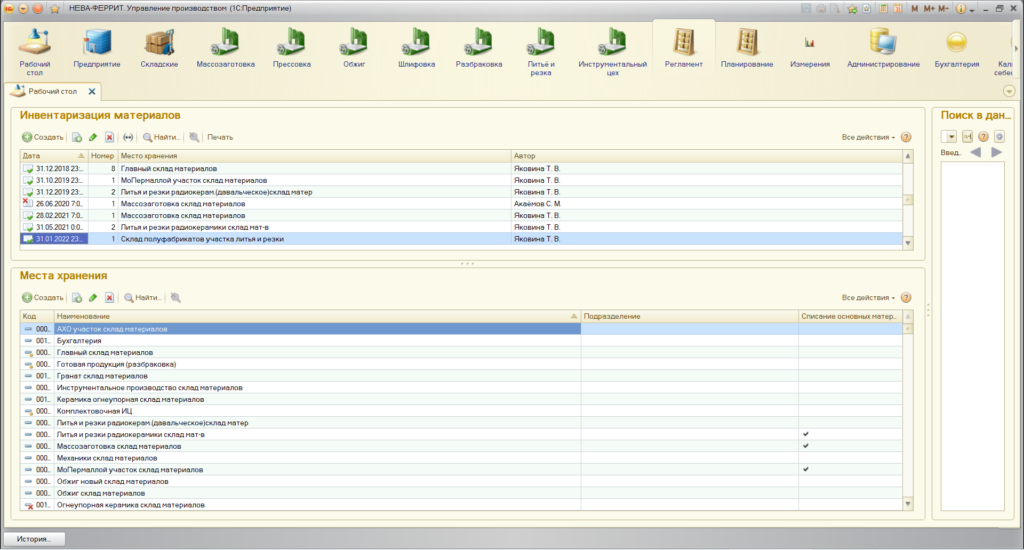Click help icon in Инвентаризация материалов panel

(906, 137)
